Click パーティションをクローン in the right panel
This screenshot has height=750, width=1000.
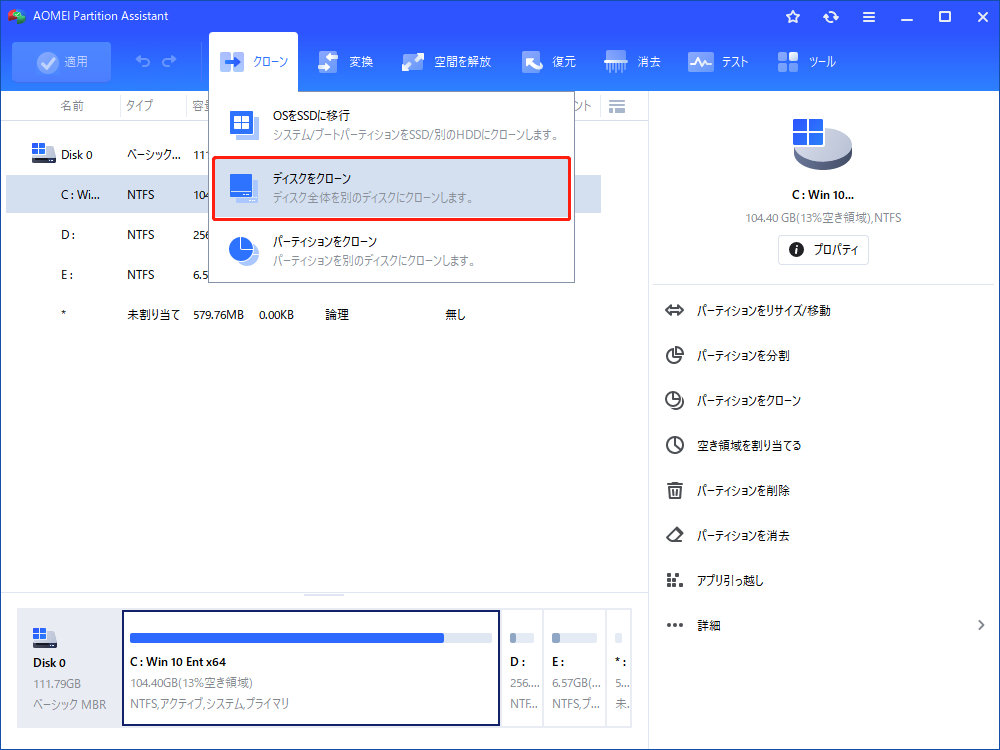click(x=749, y=401)
